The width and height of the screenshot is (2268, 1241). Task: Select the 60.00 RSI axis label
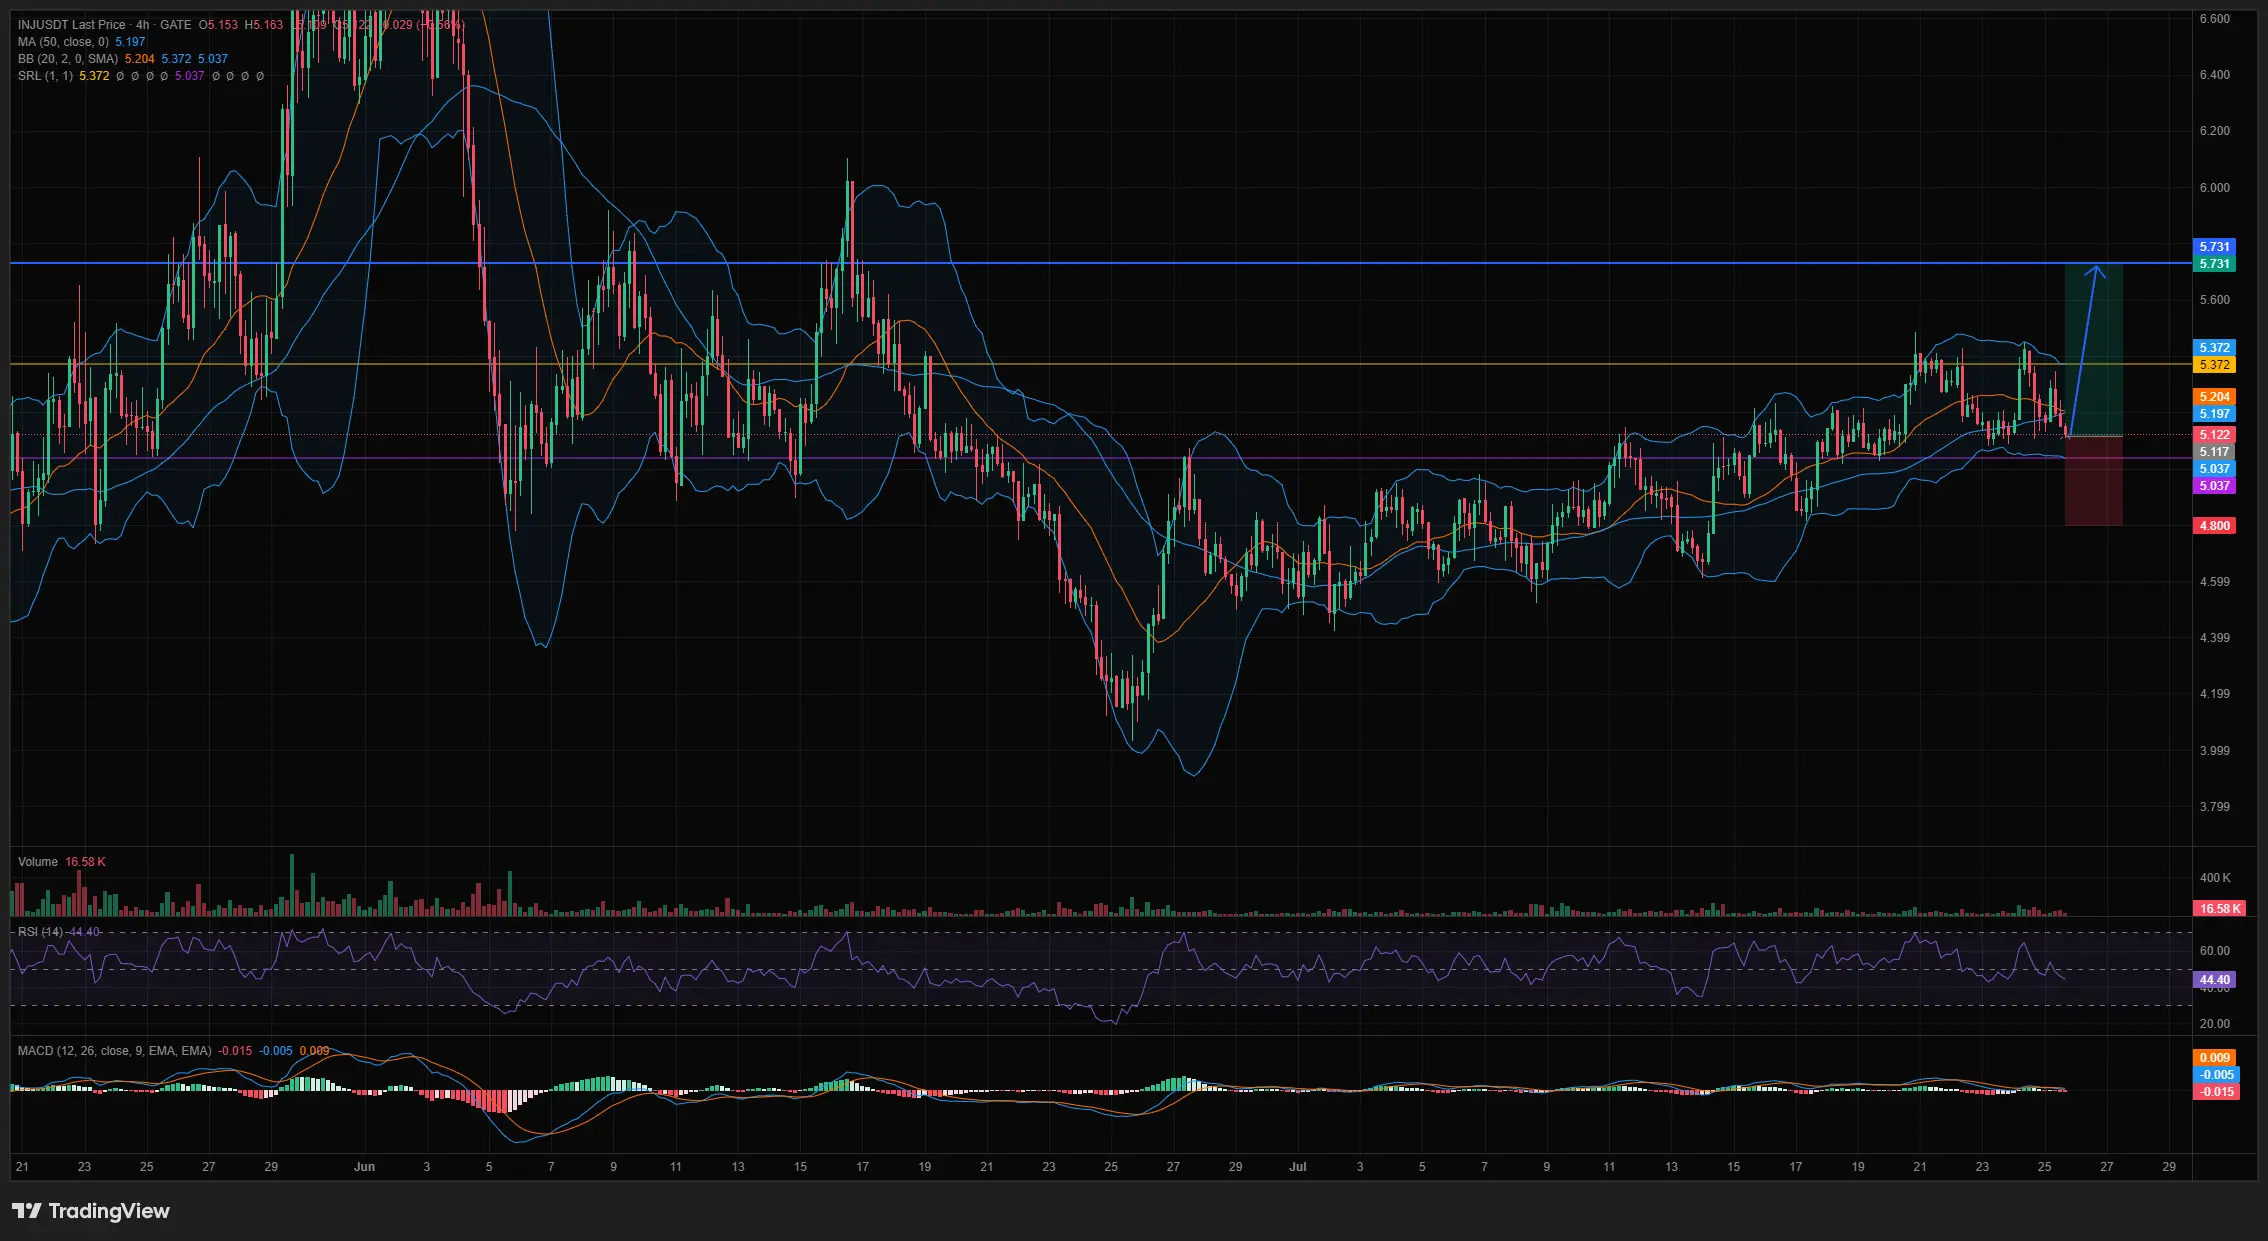2215,951
